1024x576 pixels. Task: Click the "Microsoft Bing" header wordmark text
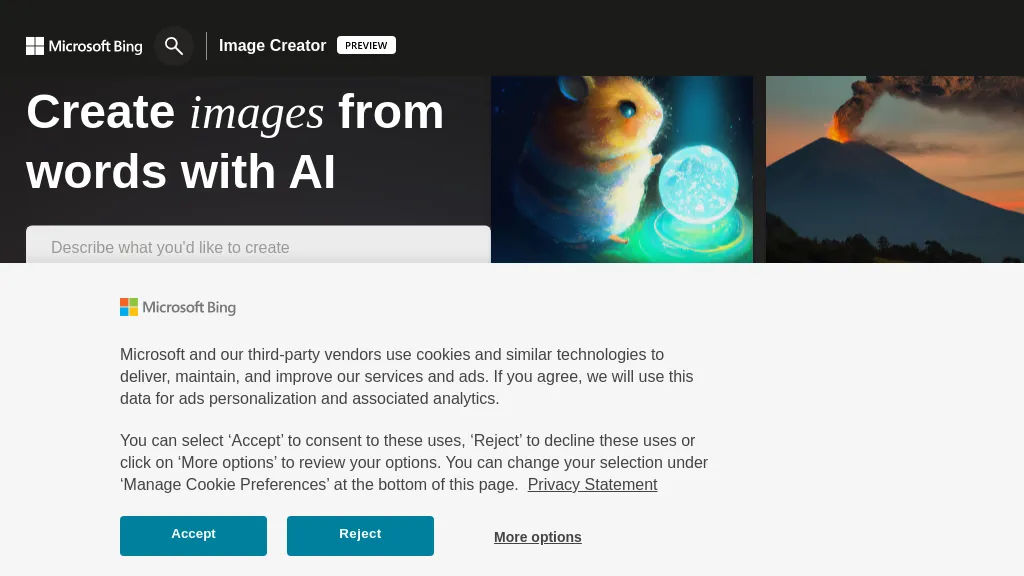[95, 46]
